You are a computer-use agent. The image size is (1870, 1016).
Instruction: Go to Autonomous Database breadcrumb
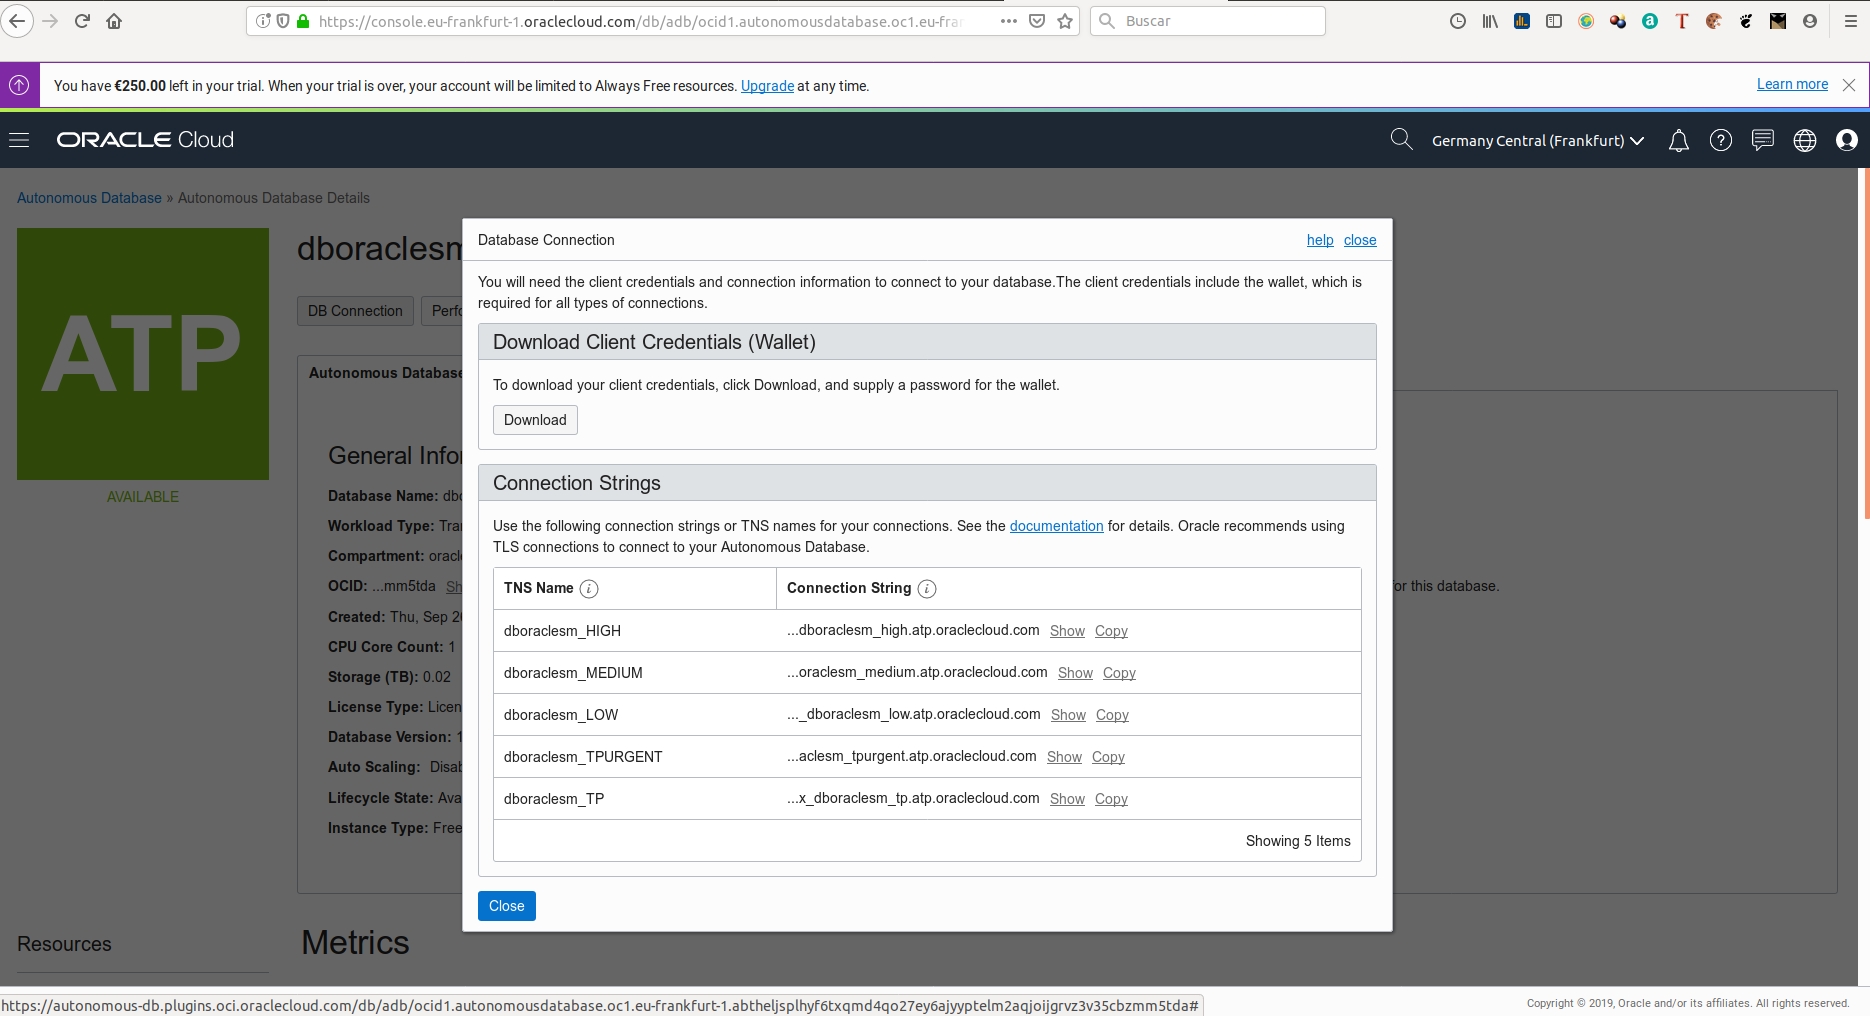(89, 198)
